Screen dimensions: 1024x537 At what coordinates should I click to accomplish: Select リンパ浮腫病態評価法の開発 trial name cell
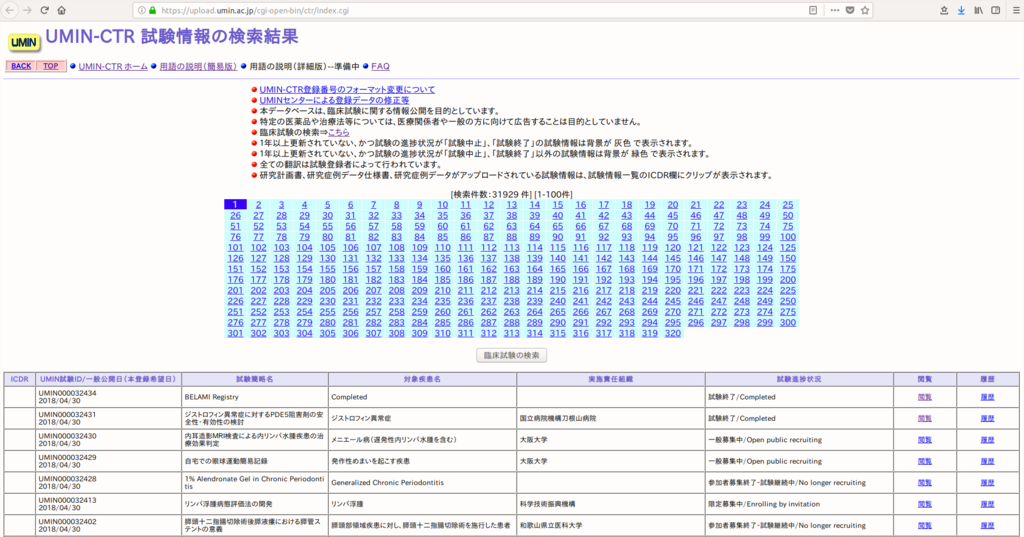(255, 504)
